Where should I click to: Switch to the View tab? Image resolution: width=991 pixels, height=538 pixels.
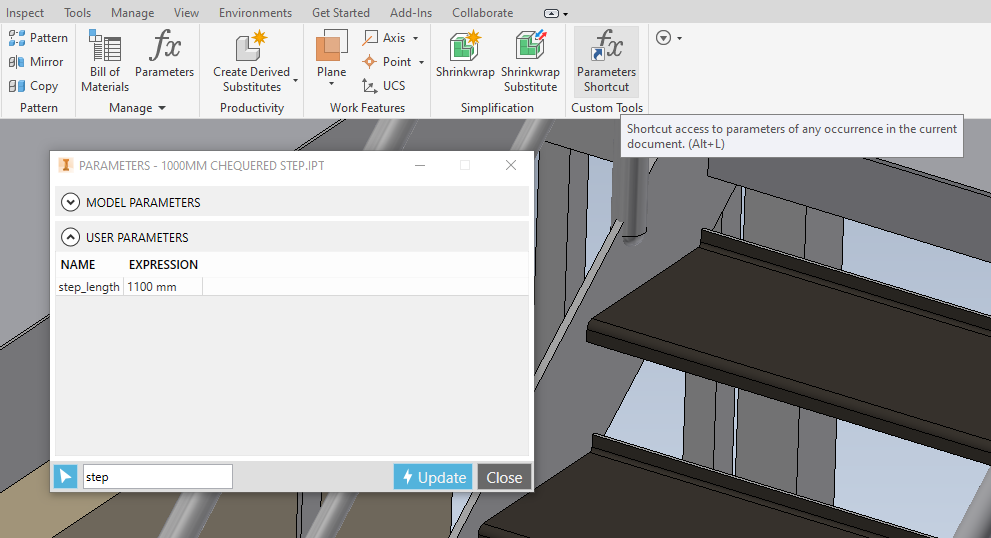tap(186, 13)
